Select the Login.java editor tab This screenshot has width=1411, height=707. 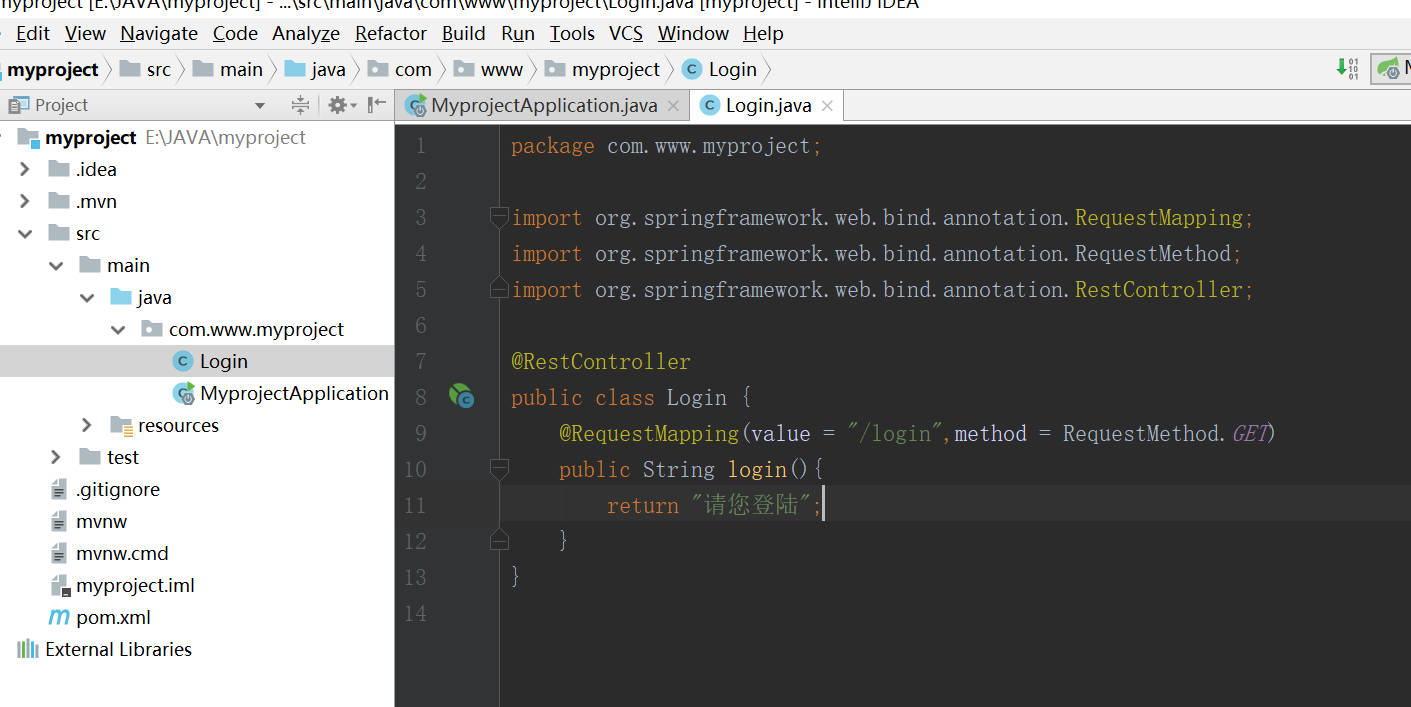(768, 105)
